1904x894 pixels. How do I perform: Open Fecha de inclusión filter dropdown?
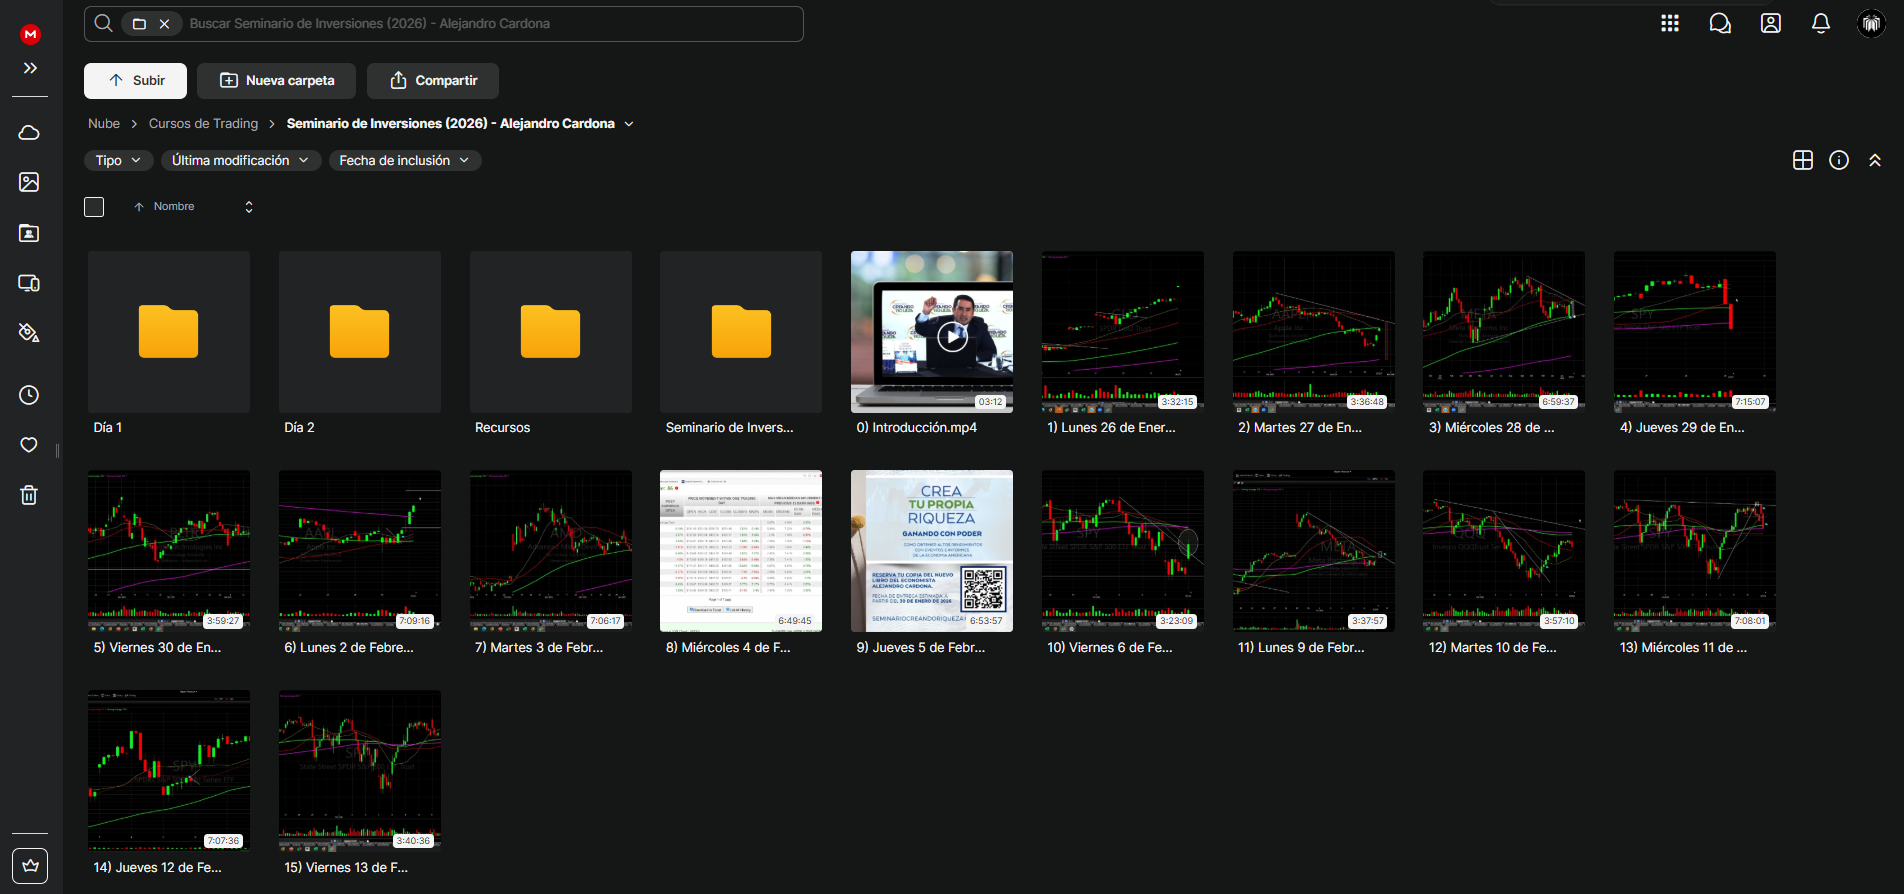405,160
